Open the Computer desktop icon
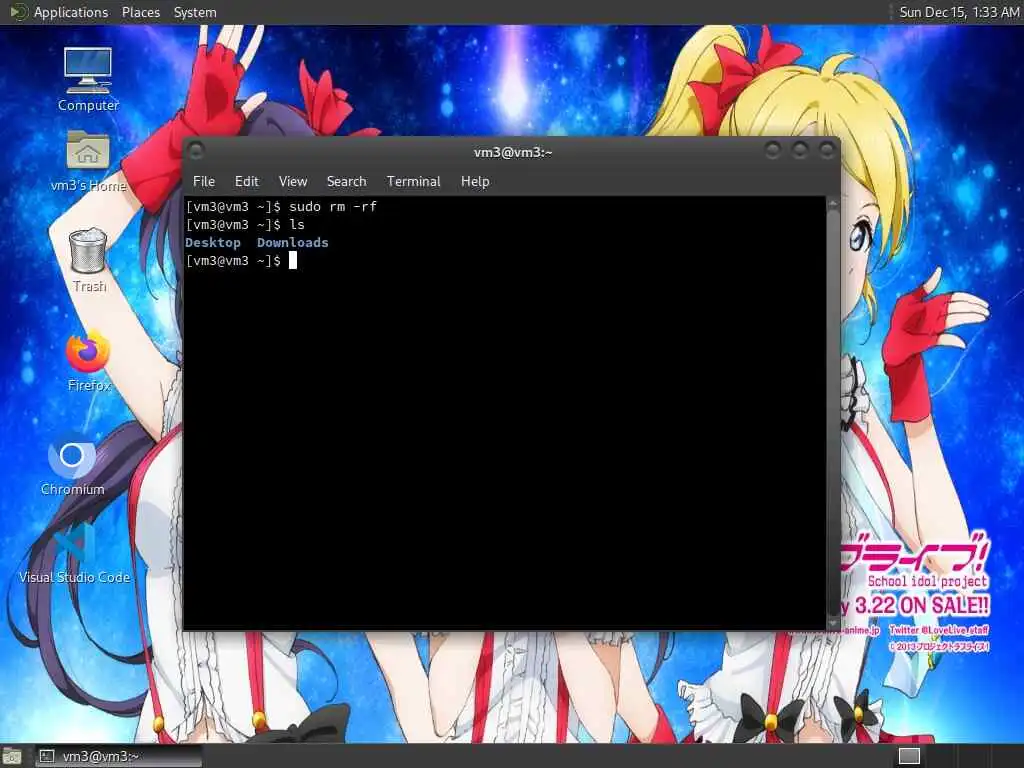1024x768 pixels. pos(88,78)
